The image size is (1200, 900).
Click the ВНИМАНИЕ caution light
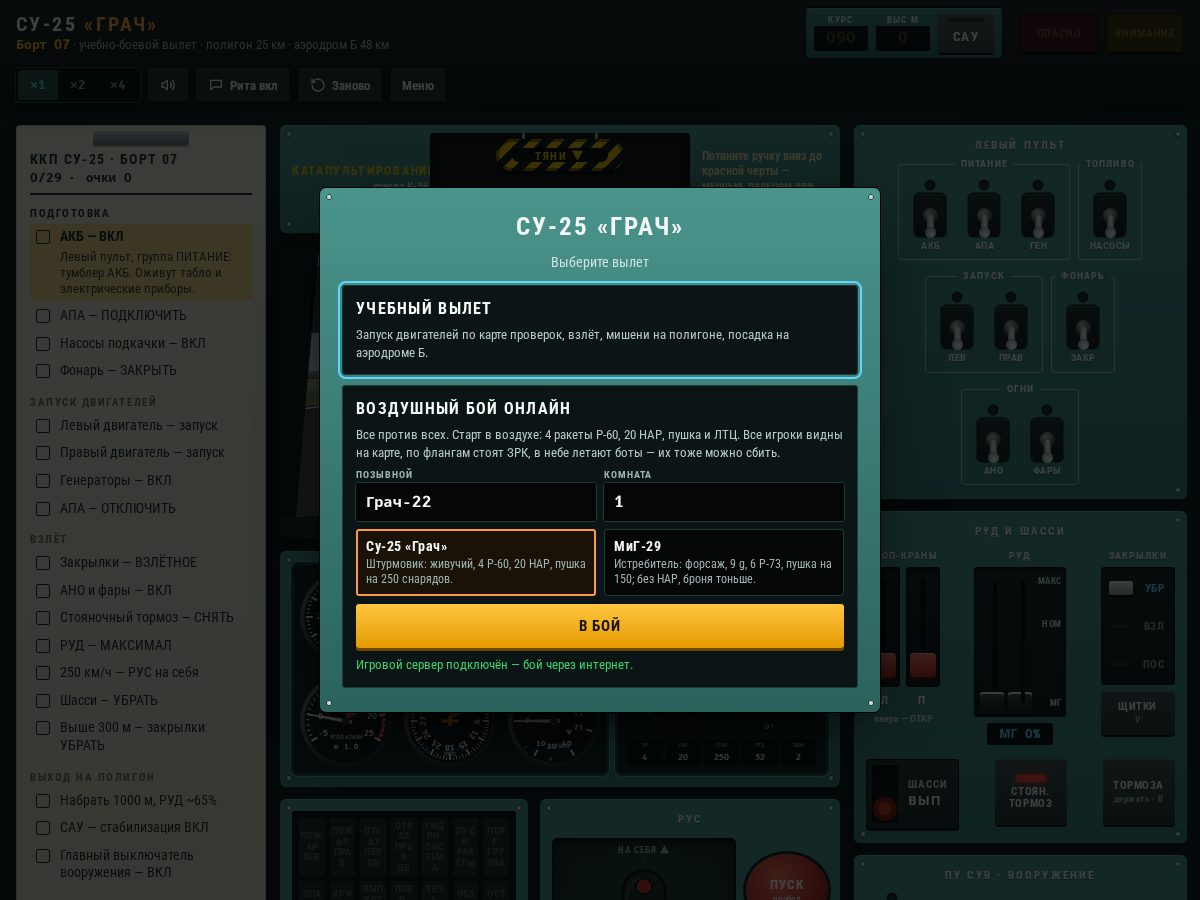1145,33
